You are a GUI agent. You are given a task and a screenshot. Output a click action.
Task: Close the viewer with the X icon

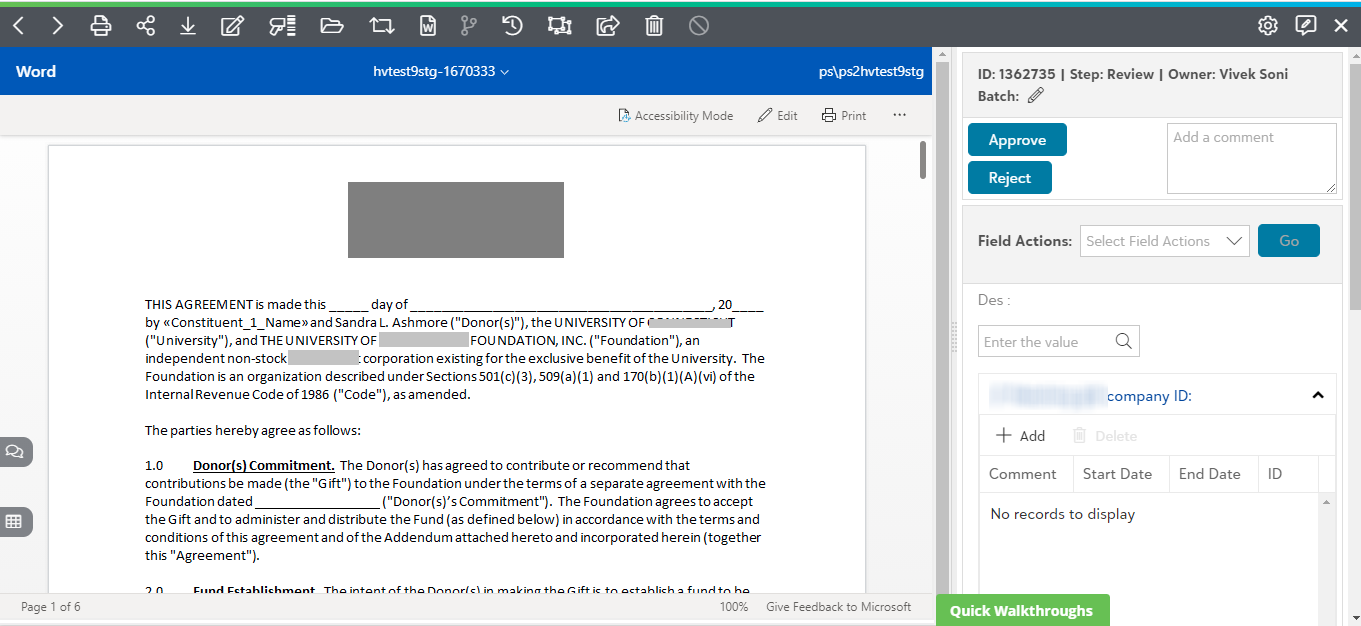coord(1341,26)
